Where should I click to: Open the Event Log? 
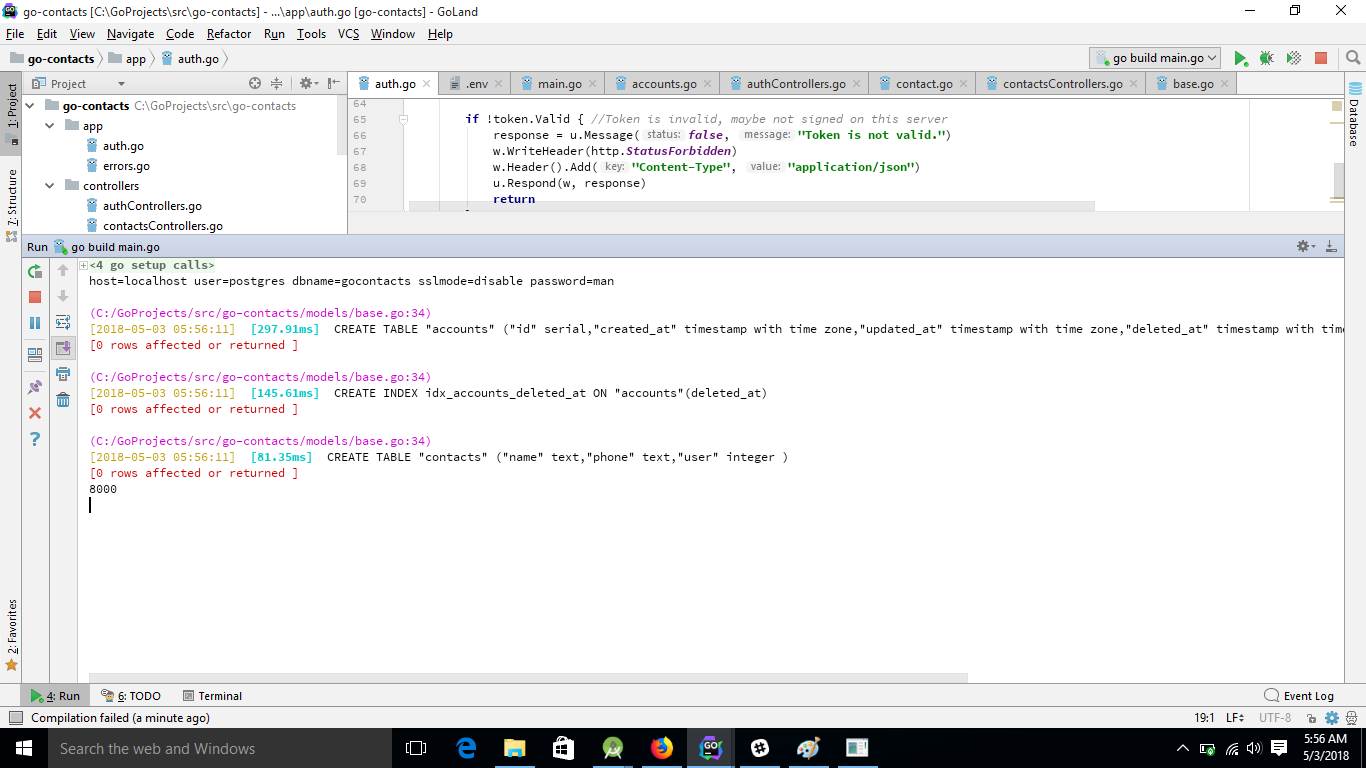tap(1299, 696)
